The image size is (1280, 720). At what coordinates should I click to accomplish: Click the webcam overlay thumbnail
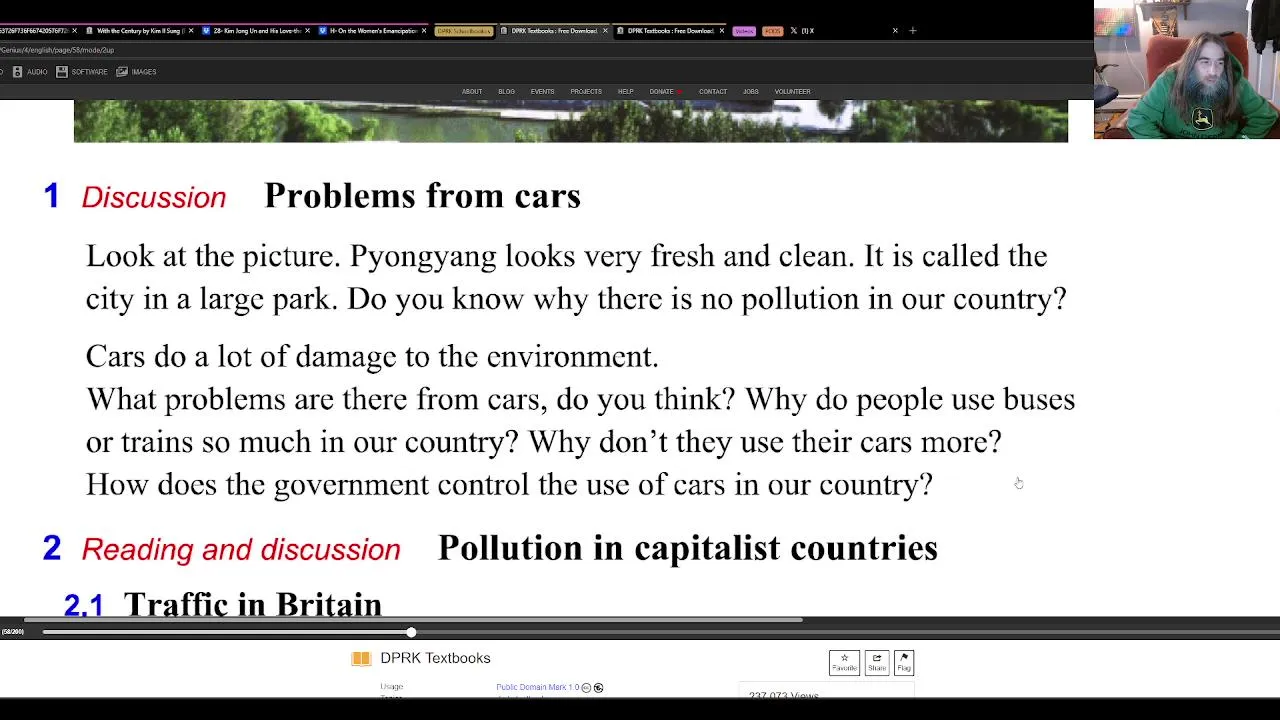[x=1187, y=69]
